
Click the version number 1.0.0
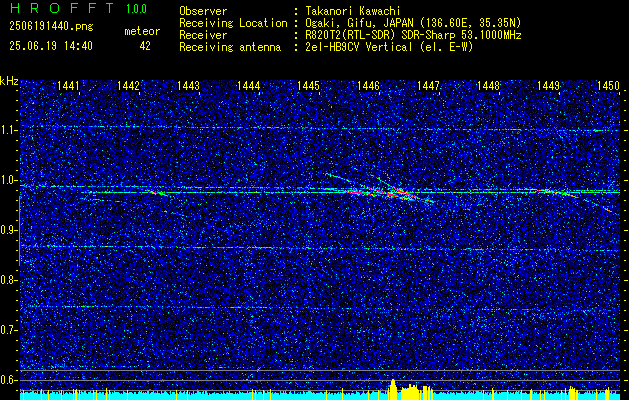pos(136,9)
